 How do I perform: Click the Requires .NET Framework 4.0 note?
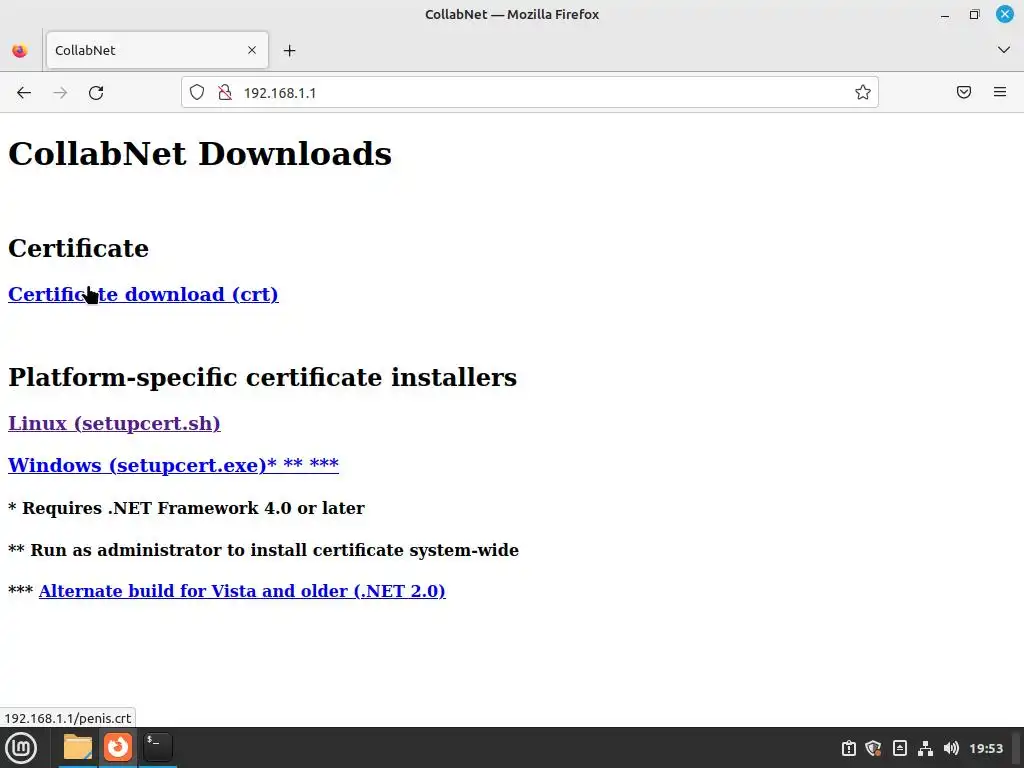[x=186, y=508]
